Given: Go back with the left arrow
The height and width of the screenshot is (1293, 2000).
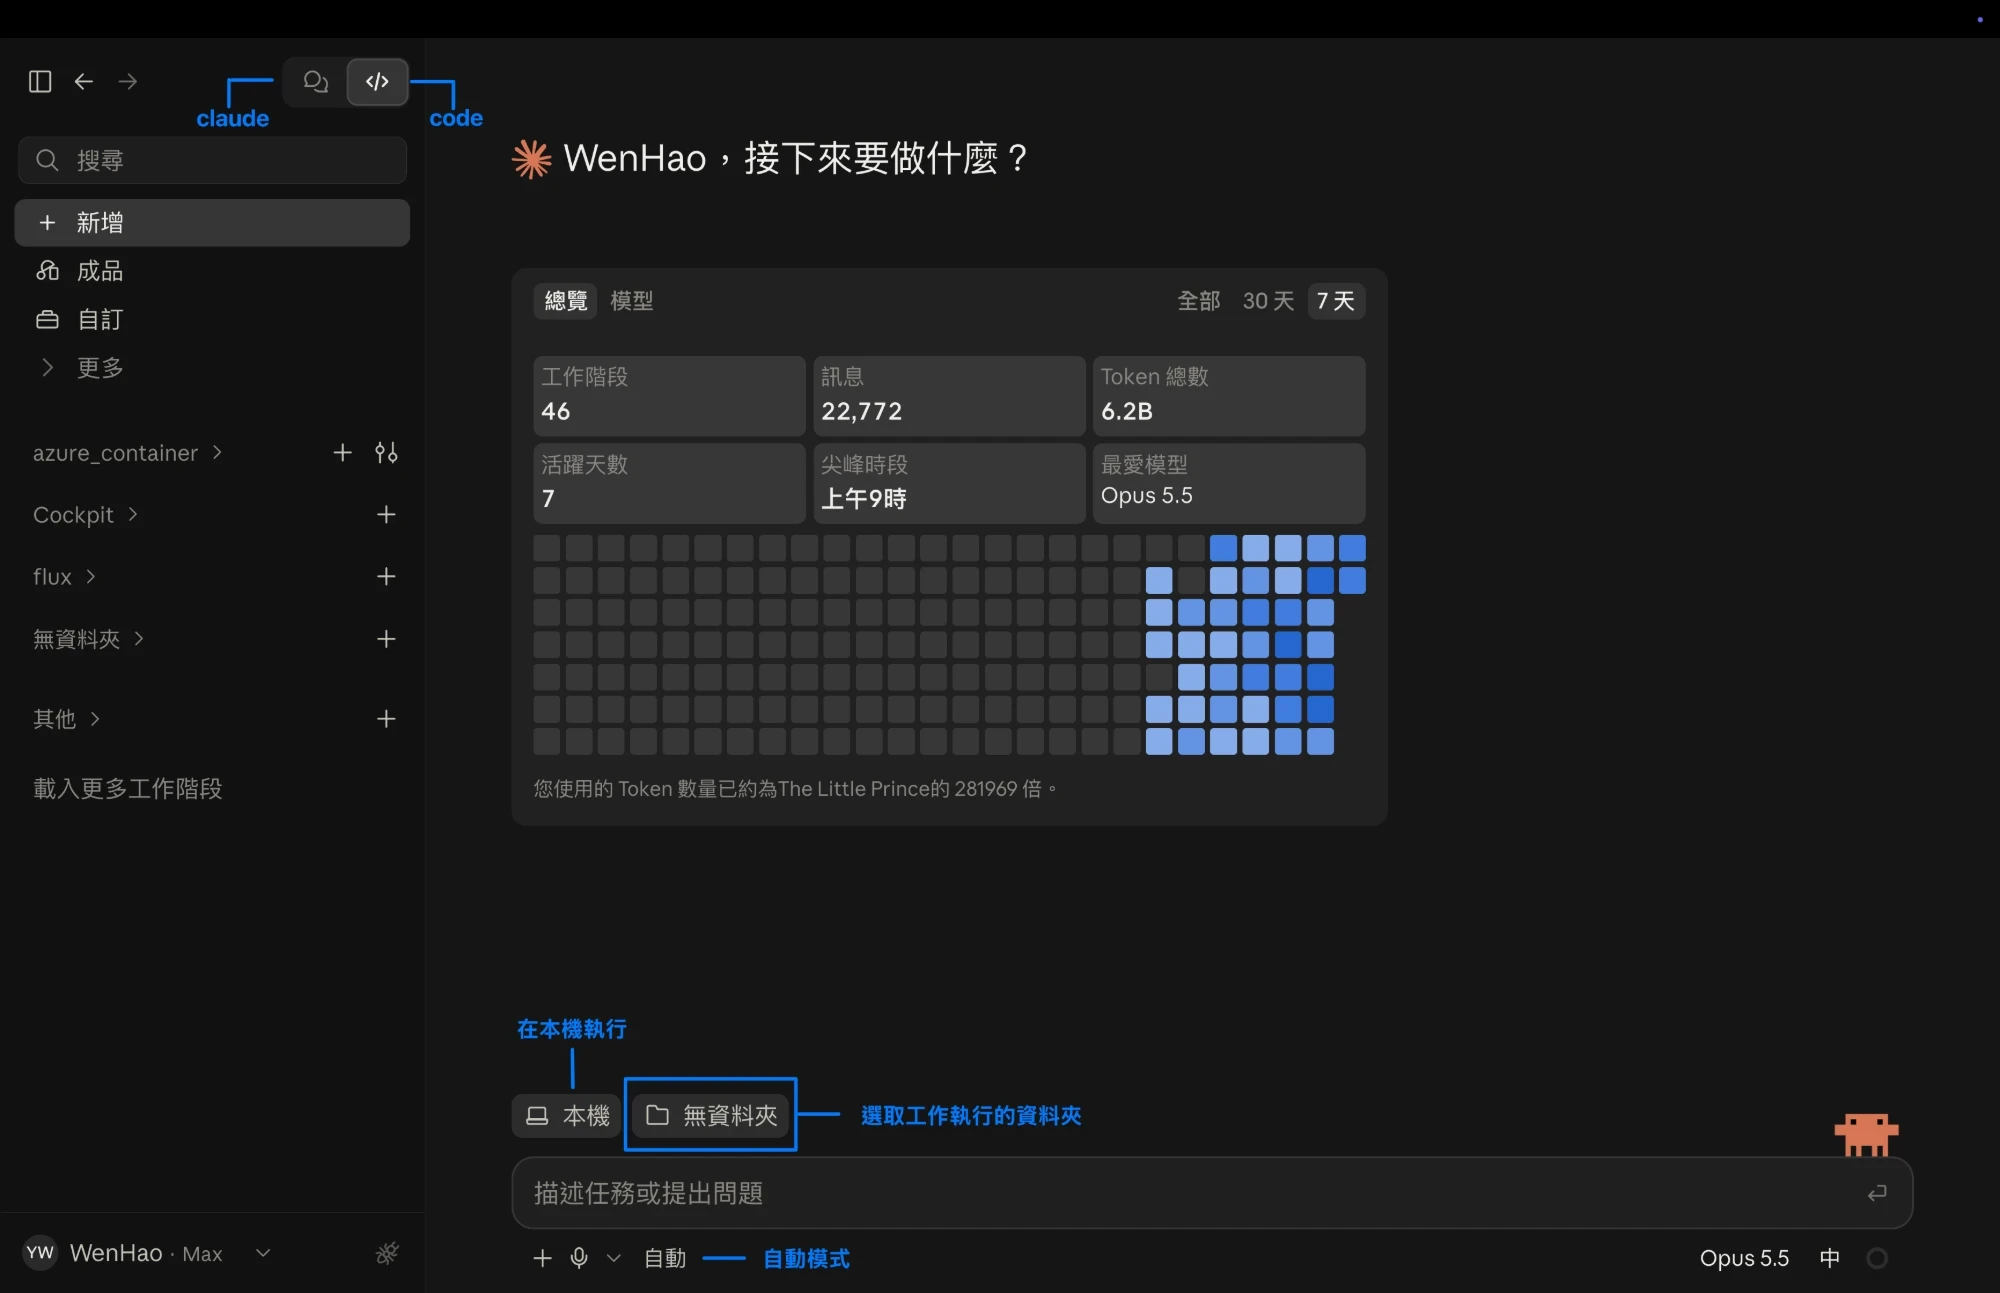Looking at the screenshot, I should click(x=84, y=81).
